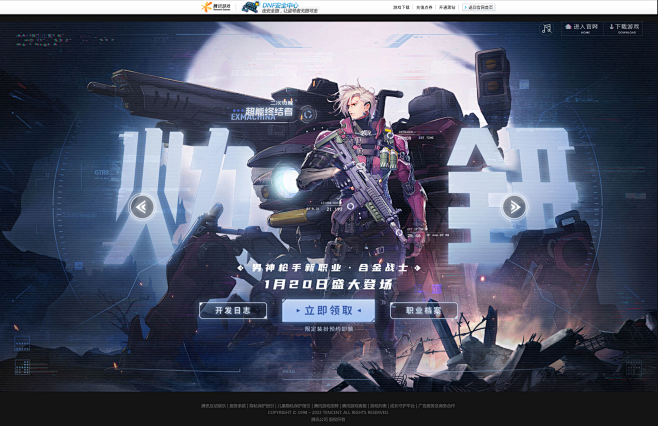Viewport: 658px width, 426px height.
Task: Click 返回官网首页 link at top
Action: point(479,7)
